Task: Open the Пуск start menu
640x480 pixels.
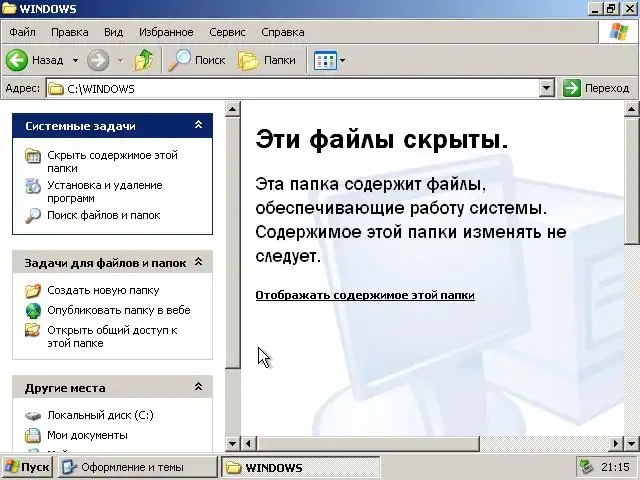Action: pos(27,467)
